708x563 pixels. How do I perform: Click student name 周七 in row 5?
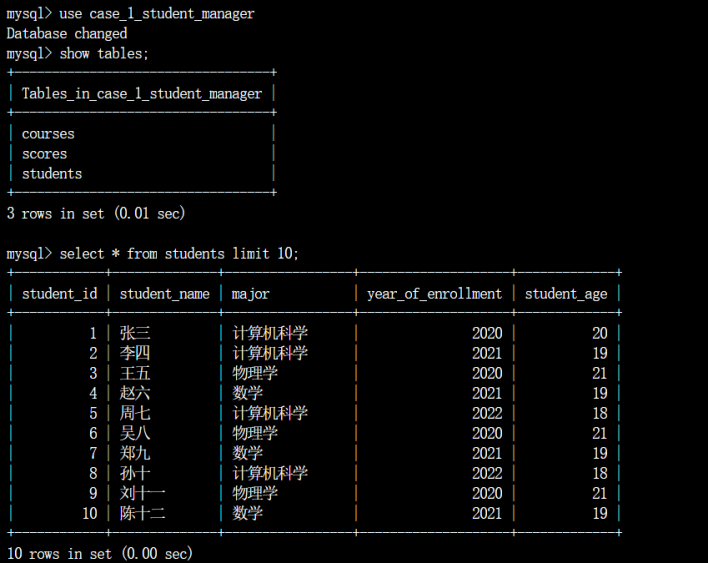pyautogui.click(x=135, y=413)
